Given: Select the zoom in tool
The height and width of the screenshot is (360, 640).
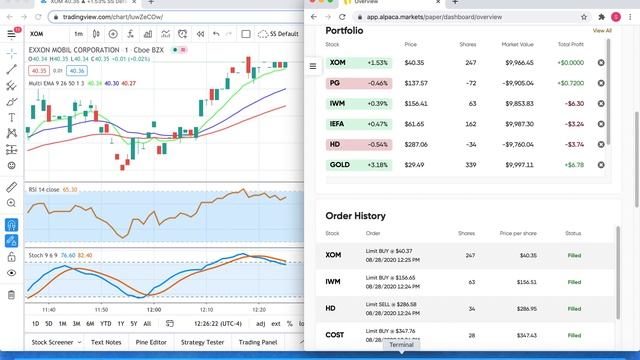Looking at the screenshot, I should click(11, 203).
